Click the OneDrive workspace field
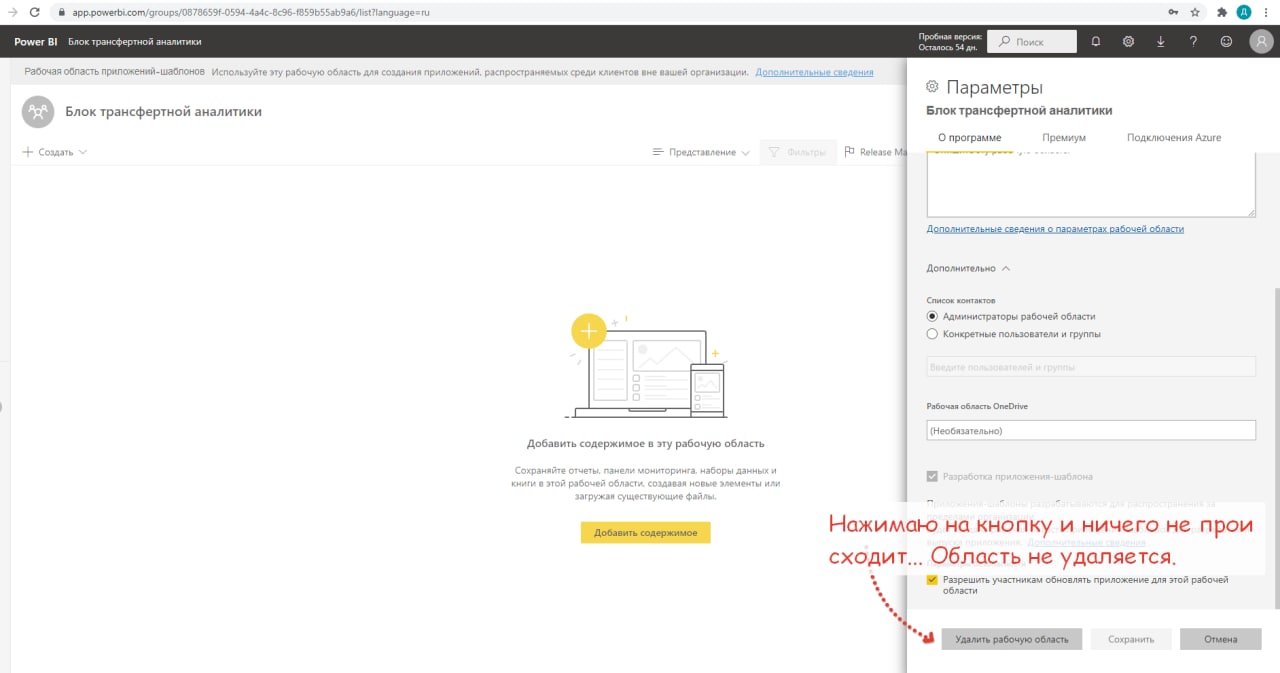This screenshot has width=1280, height=673. [x=1091, y=430]
